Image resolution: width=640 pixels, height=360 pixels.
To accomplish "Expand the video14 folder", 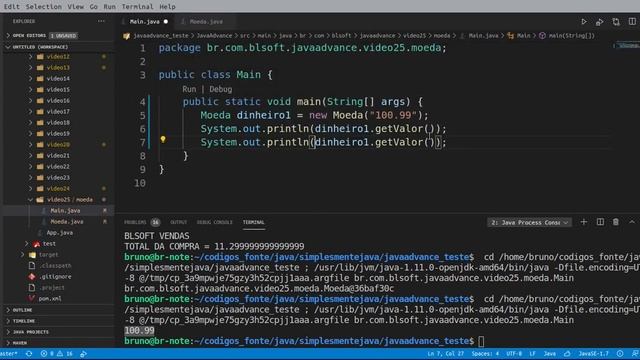I will (59, 78).
